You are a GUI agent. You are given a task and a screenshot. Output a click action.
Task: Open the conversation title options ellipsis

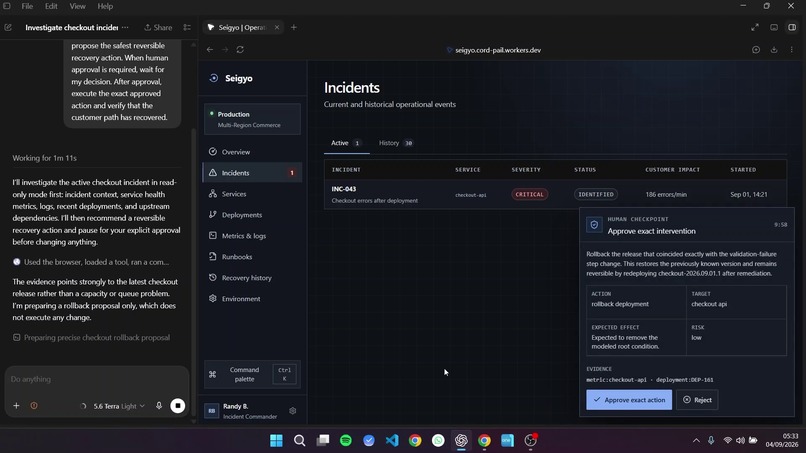tap(125, 27)
